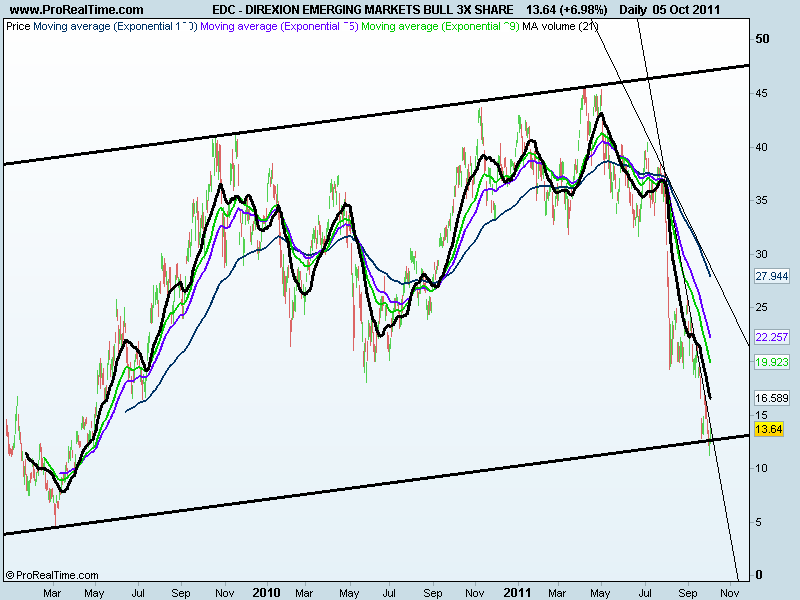Click the 40 price axis label
800x600 pixels.
[762, 147]
